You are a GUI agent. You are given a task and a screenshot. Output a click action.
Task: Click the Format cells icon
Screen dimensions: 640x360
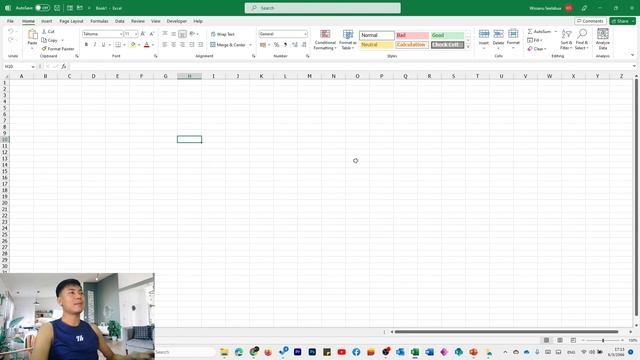point(513,34)
